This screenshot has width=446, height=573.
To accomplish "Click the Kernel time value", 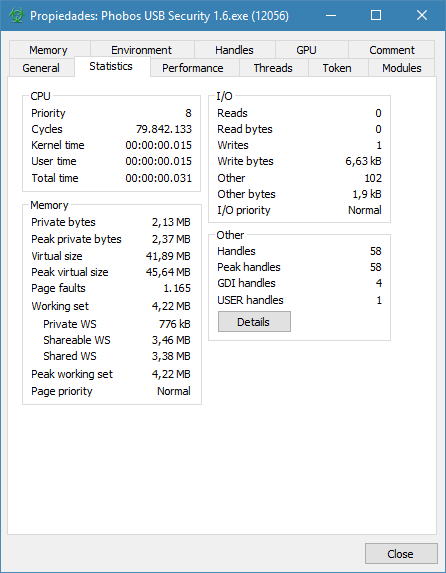I will (159, 145).
